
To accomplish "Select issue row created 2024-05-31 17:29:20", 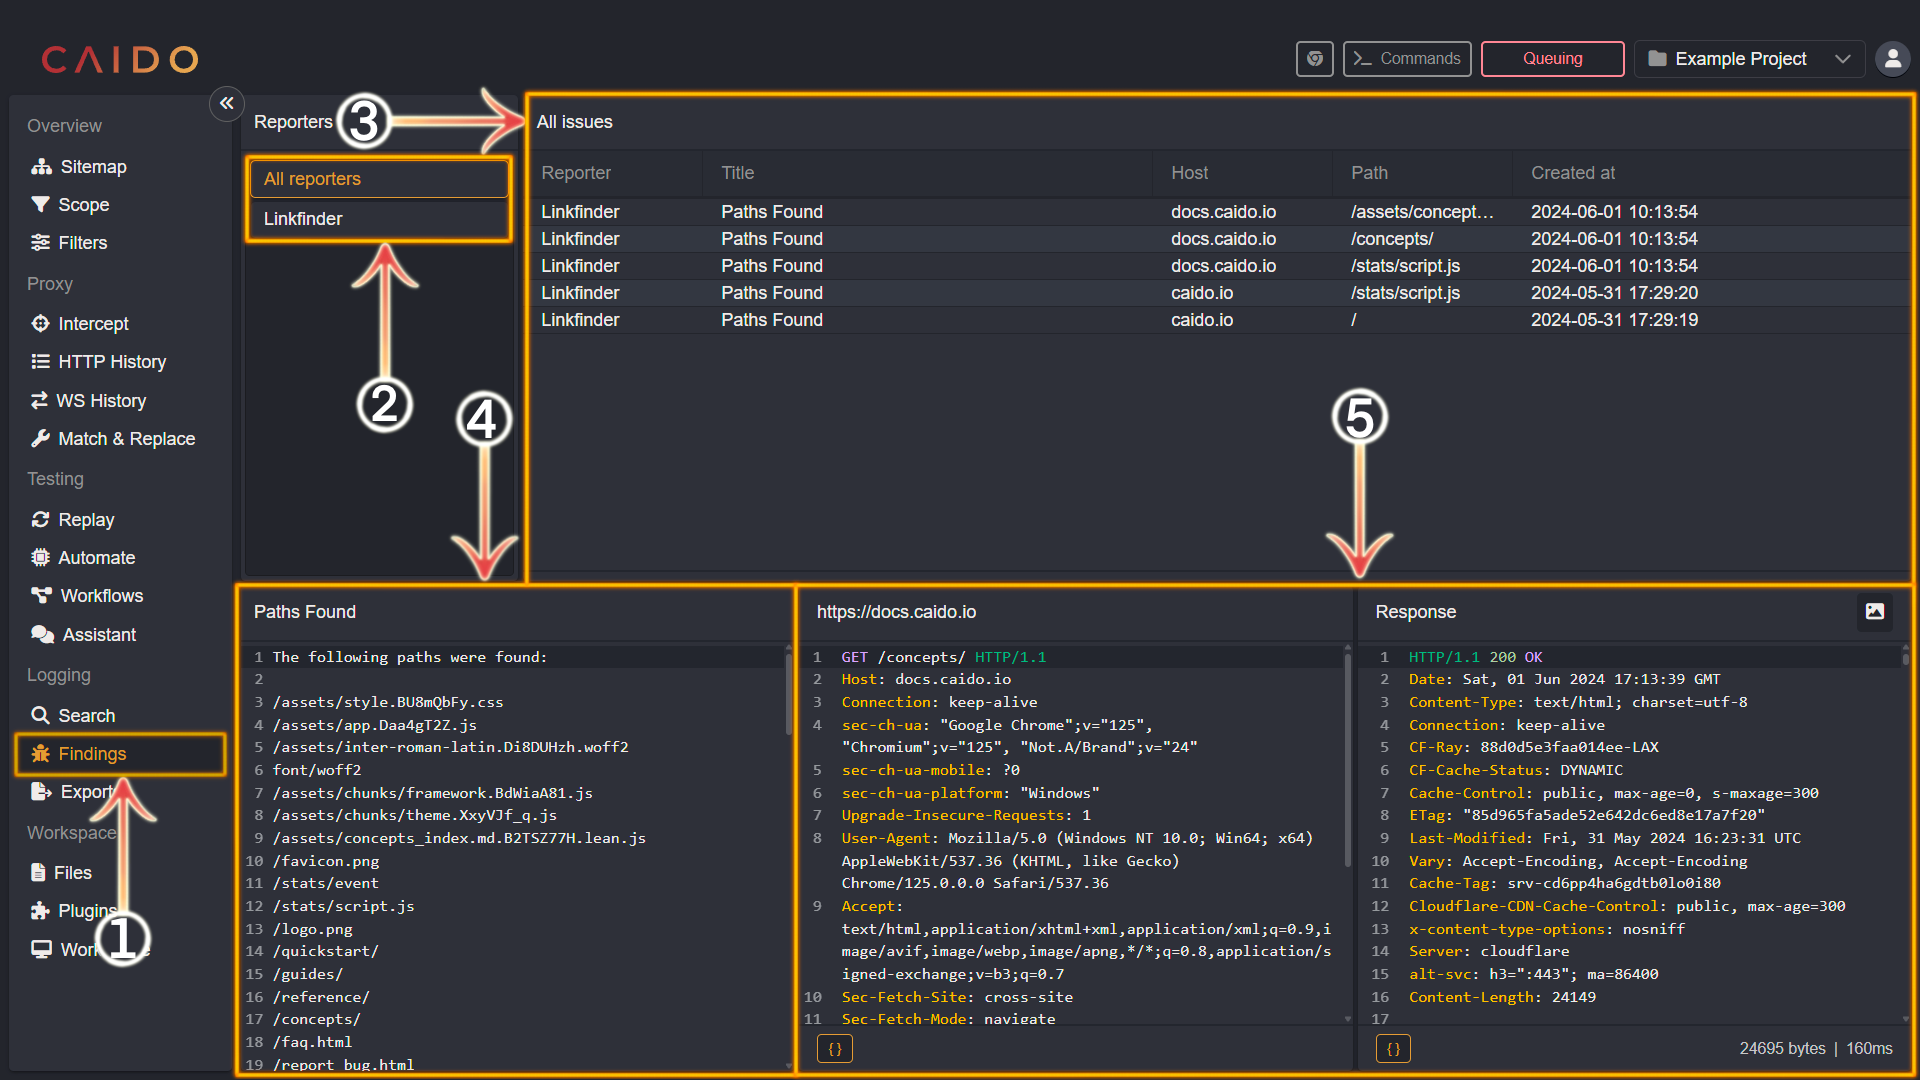I will (x=1220, y=293).
